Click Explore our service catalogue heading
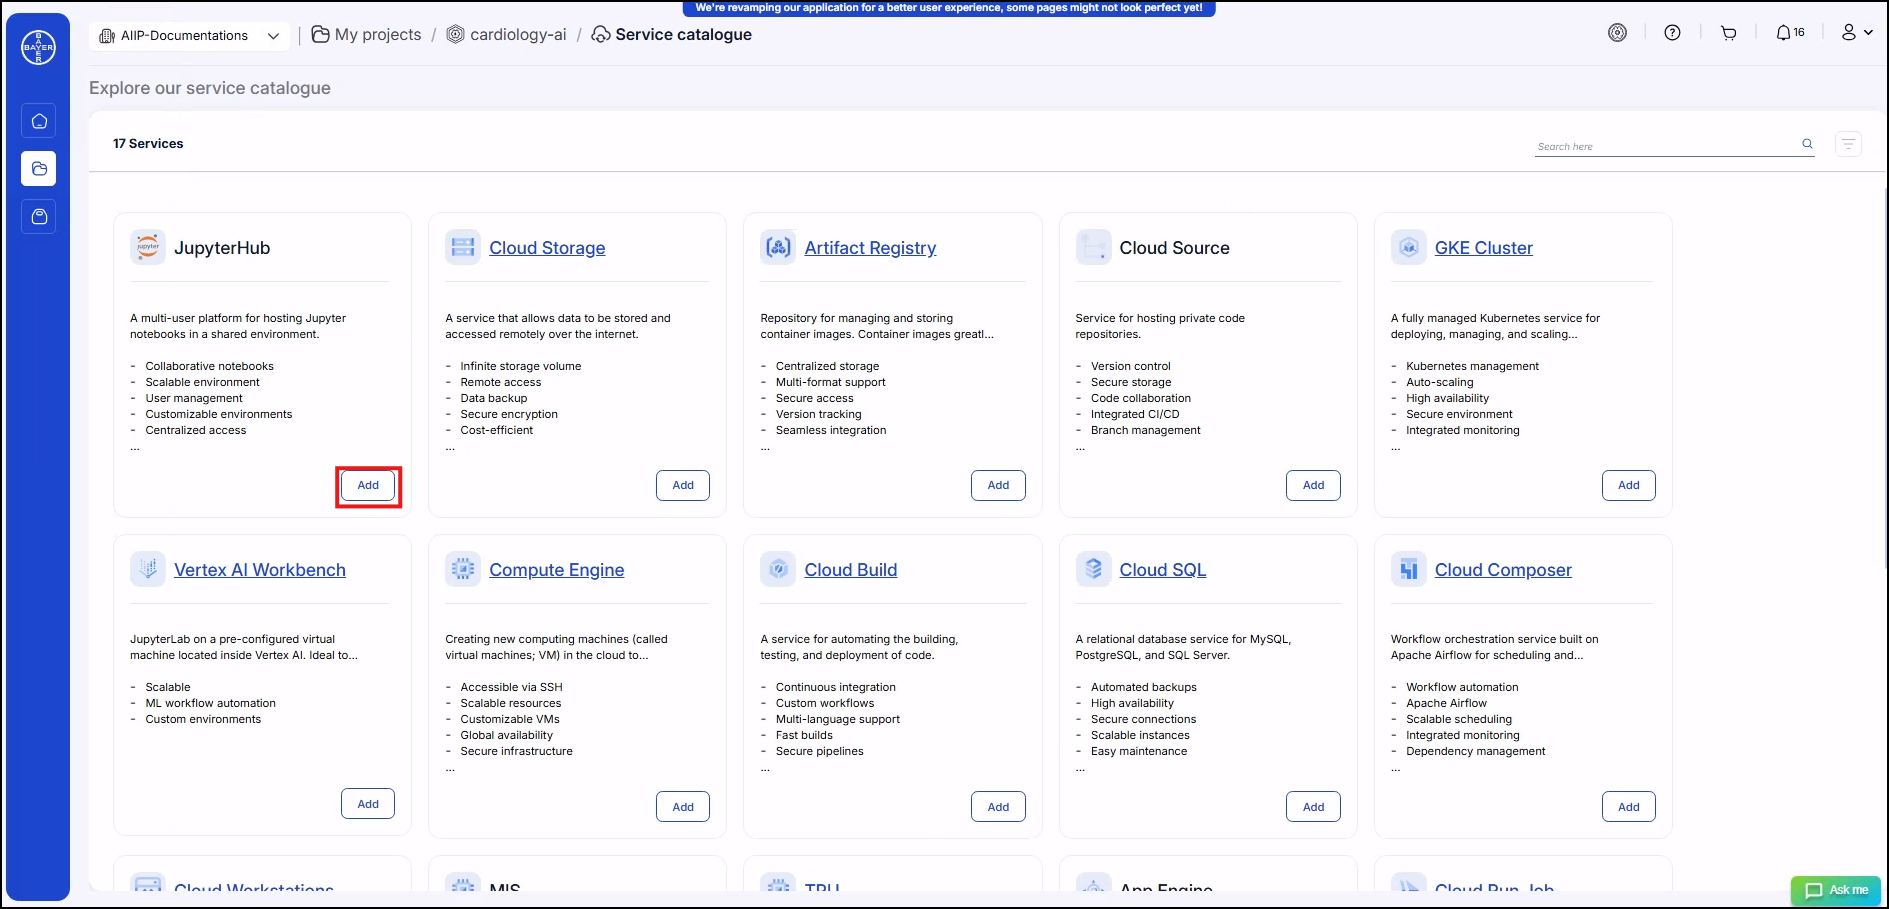Viewport: 1889px width, 909px height. (x=210, y=88)
